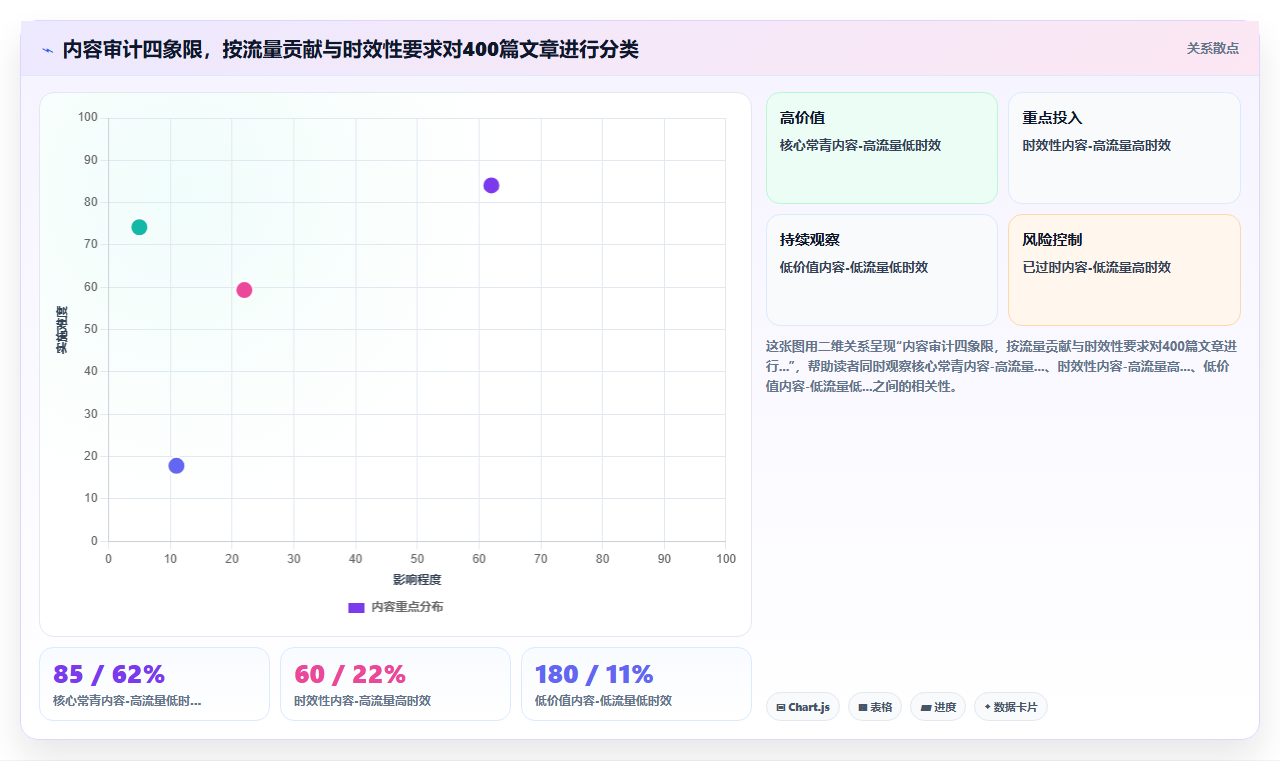Click the description paragraph starting 这张图用二维关系
The image size is (1280, 761).
click(x=1002, y=366)
